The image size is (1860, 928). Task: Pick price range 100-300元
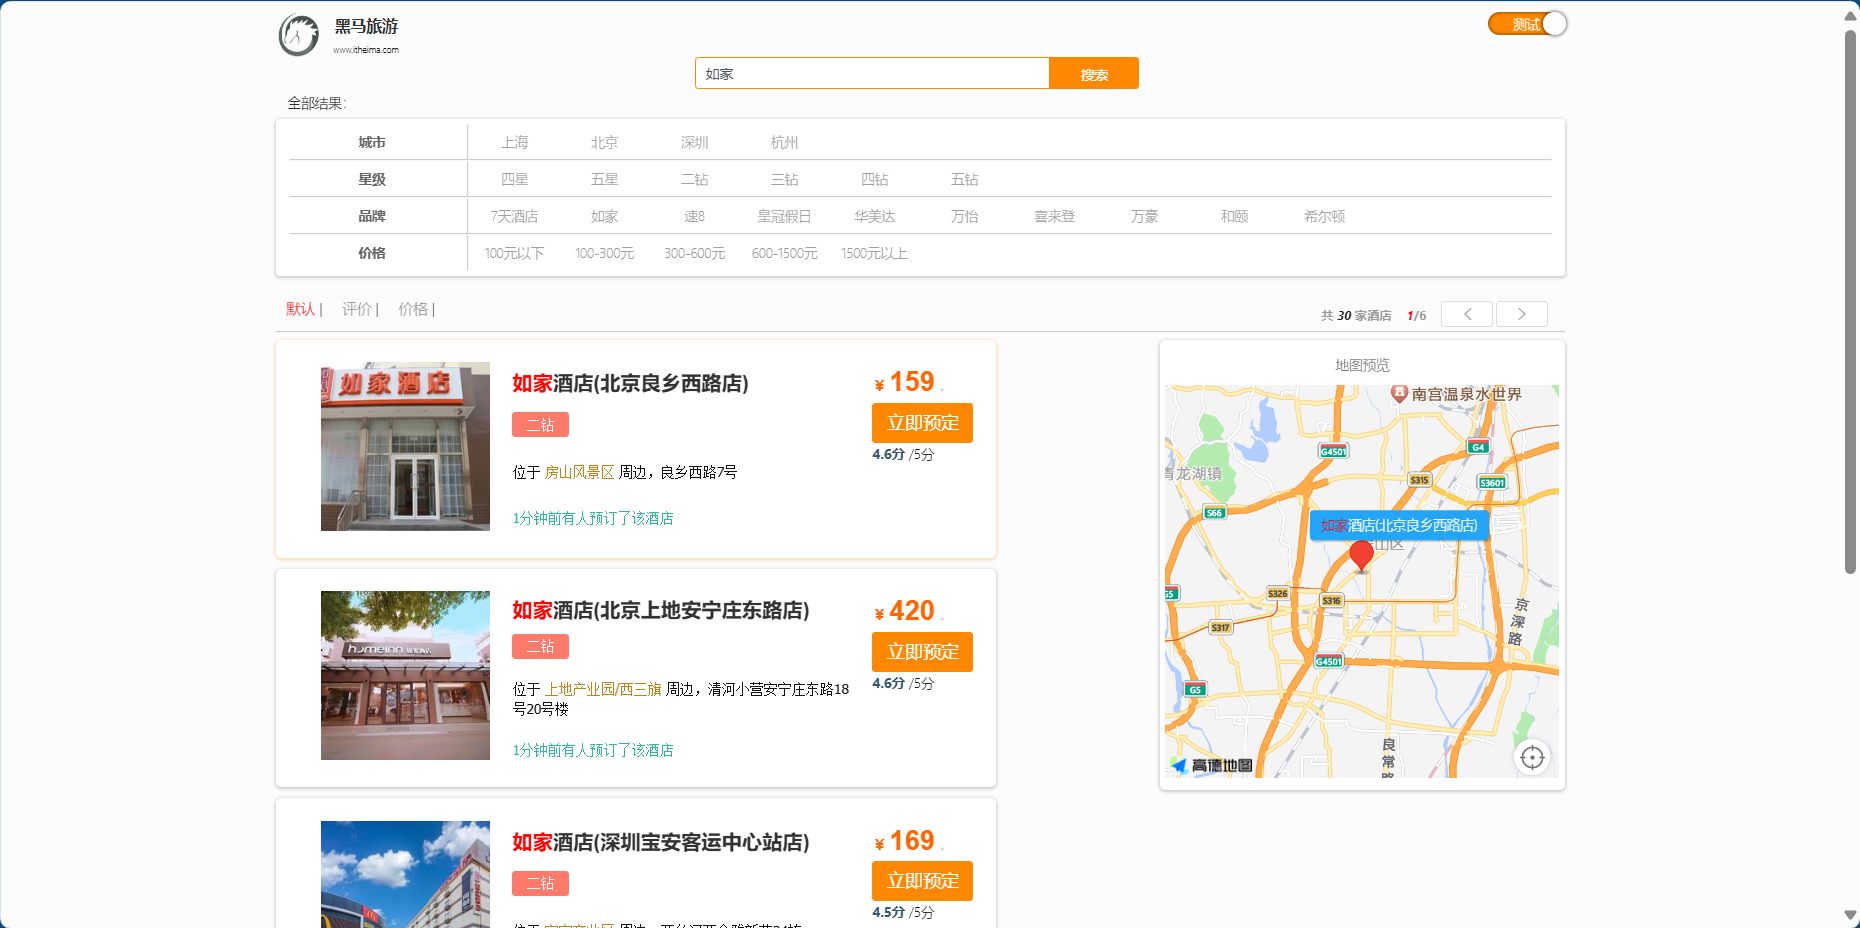[x=605, y=253]
